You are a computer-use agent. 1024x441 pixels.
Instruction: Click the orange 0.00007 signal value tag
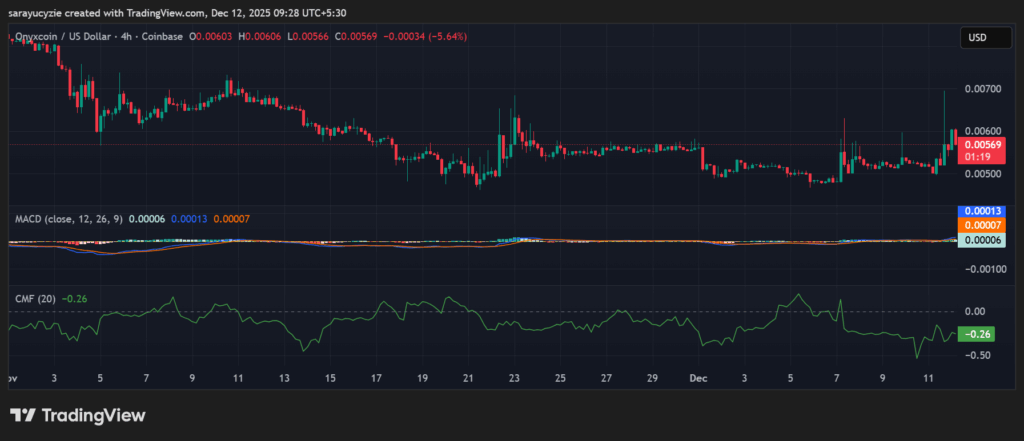pos(977,226)
